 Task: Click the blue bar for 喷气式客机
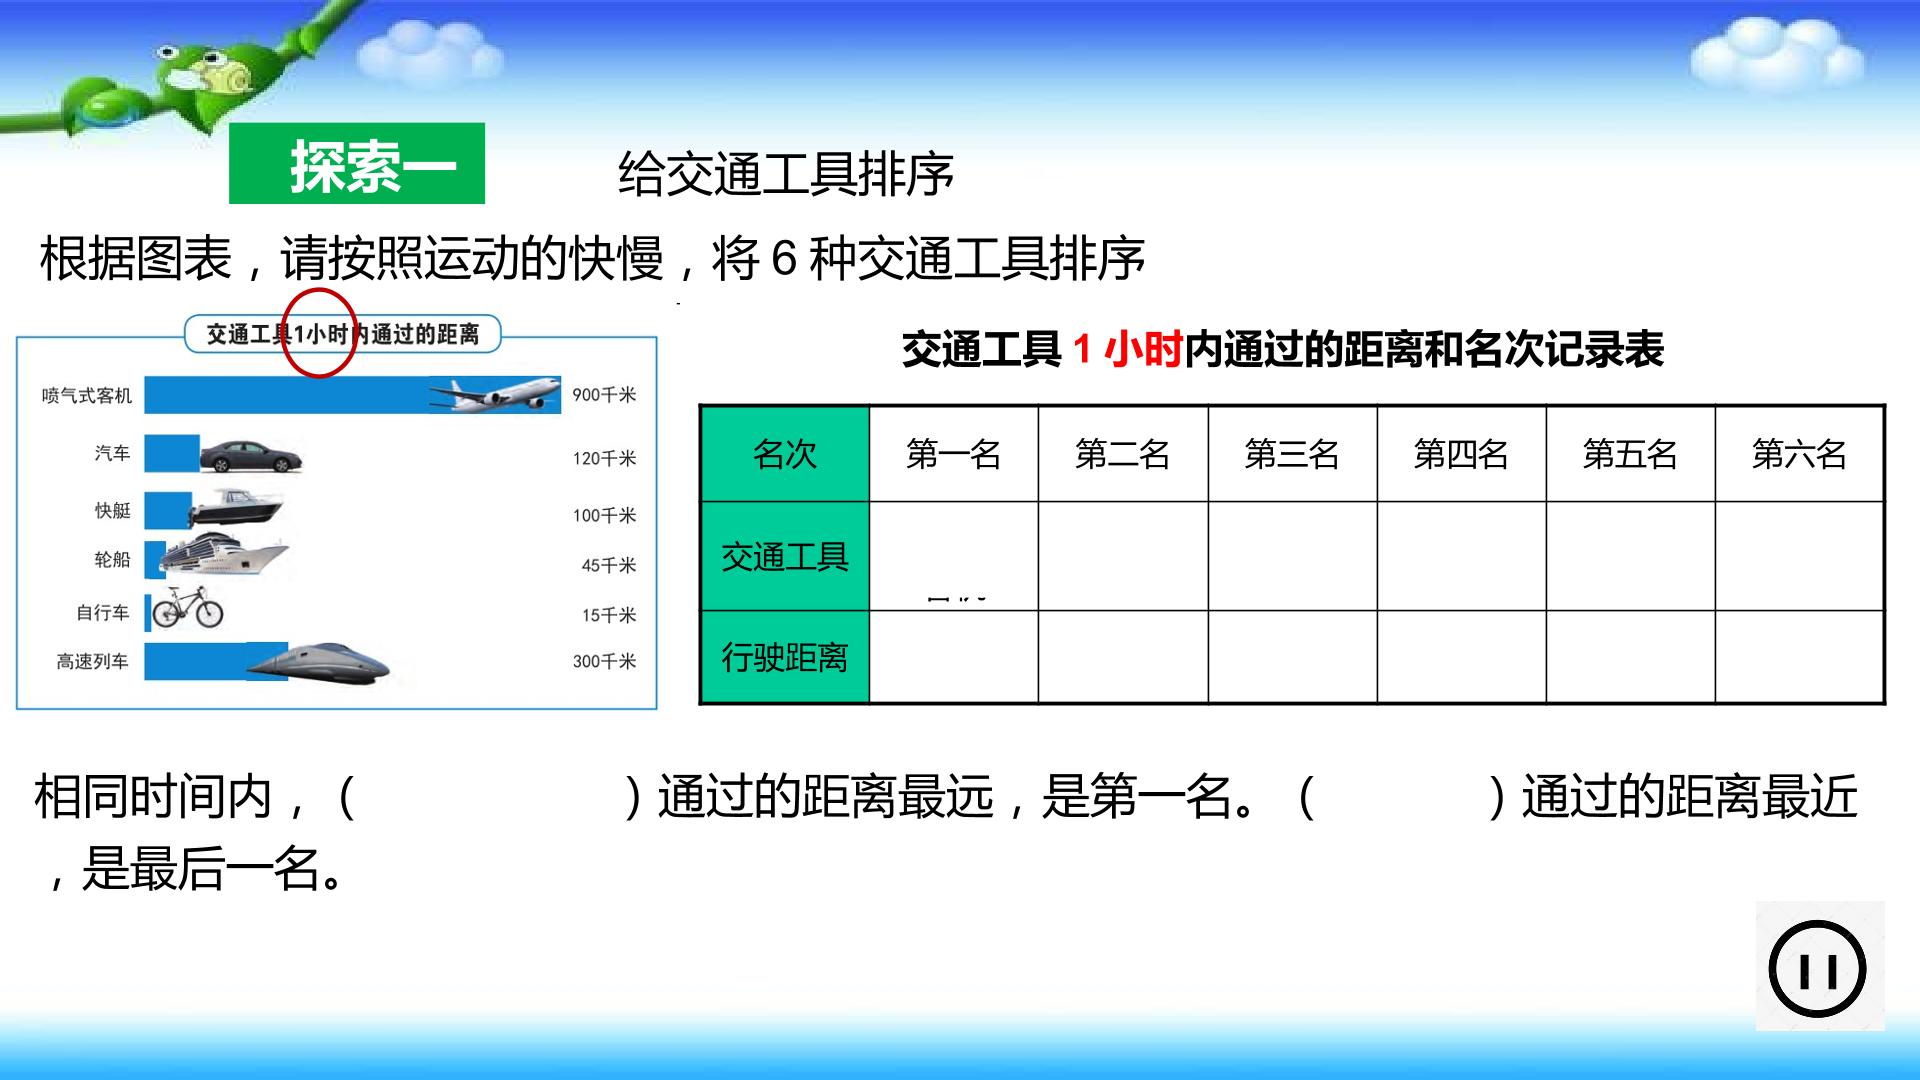[x=353, y=395]
